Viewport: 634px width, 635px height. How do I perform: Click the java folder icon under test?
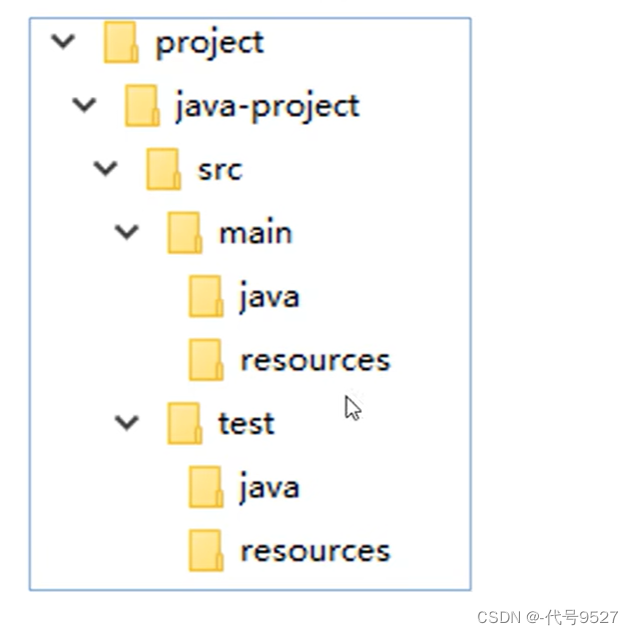(205, 487)
